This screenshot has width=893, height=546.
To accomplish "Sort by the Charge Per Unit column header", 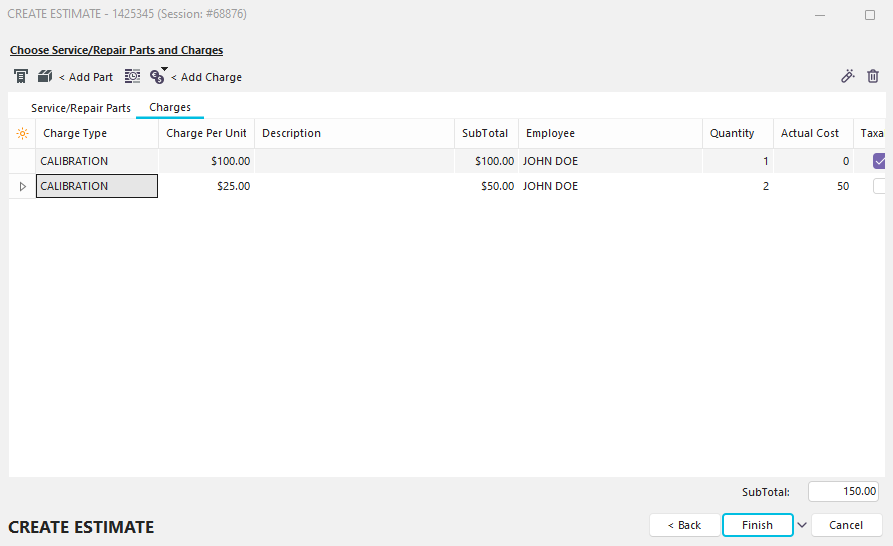I will (206, 133).
